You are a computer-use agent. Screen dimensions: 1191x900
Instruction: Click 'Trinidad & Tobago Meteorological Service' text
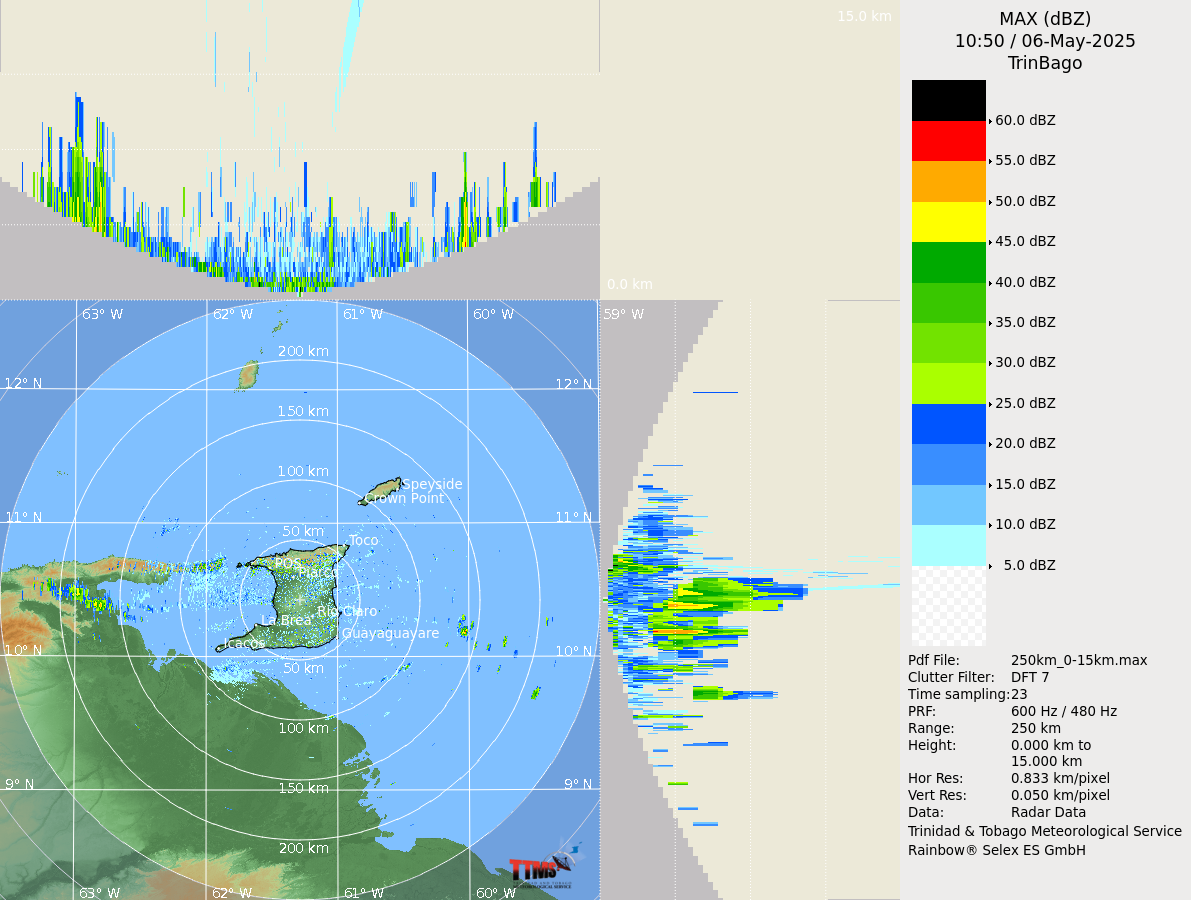1044,831
